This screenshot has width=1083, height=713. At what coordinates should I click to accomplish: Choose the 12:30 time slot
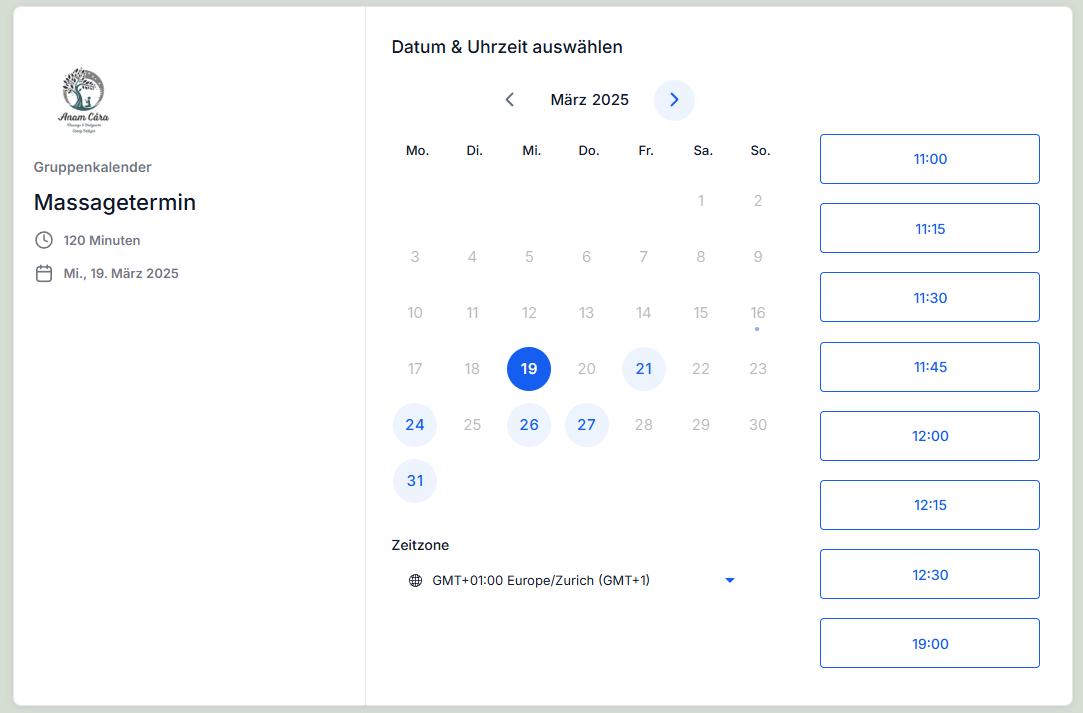tap(930, 574)
